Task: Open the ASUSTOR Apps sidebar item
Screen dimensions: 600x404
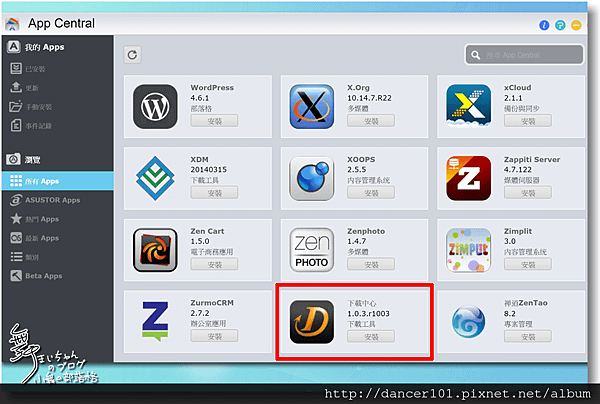Action: click(58, 200)
